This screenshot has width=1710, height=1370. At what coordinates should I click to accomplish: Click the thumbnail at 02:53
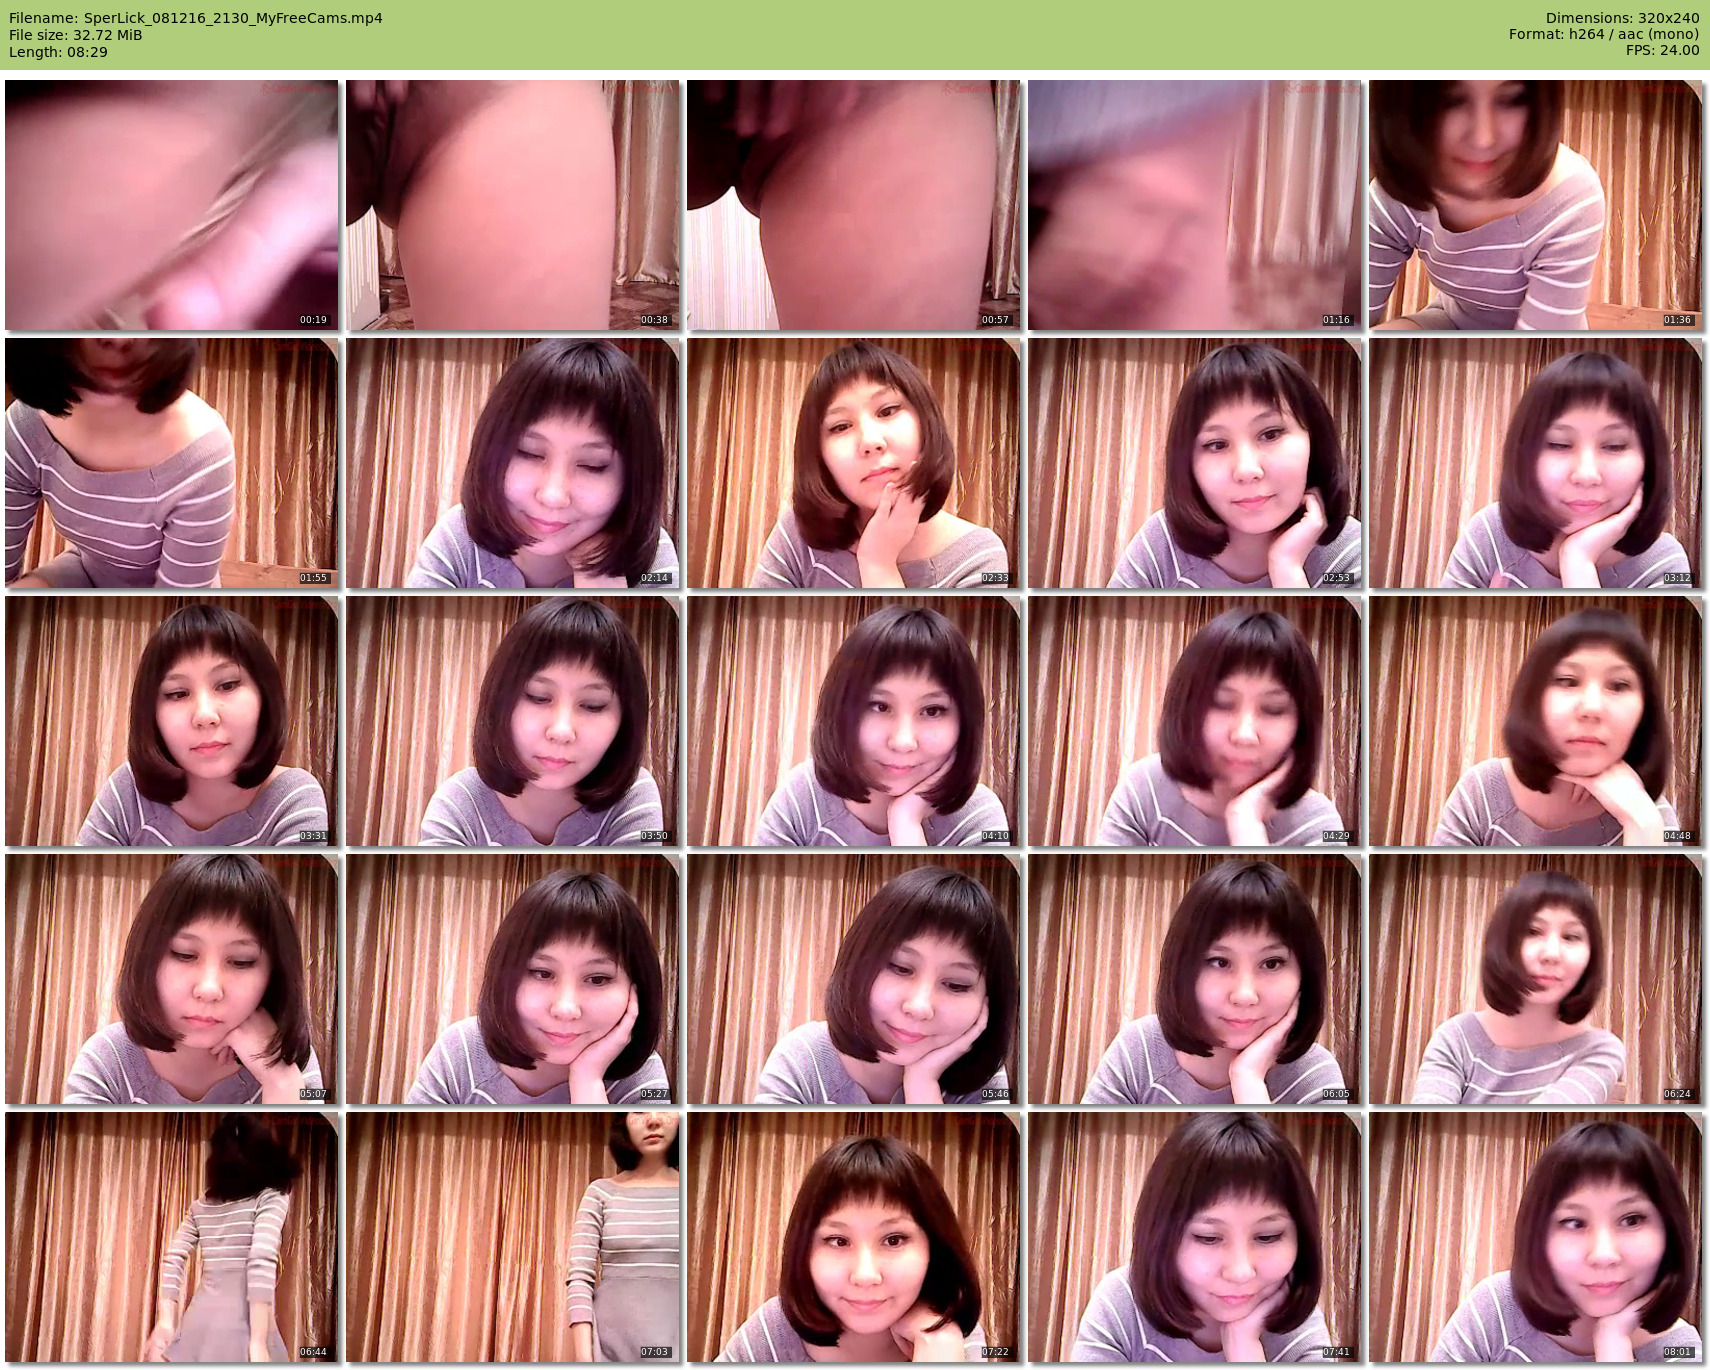point(1194,463)
